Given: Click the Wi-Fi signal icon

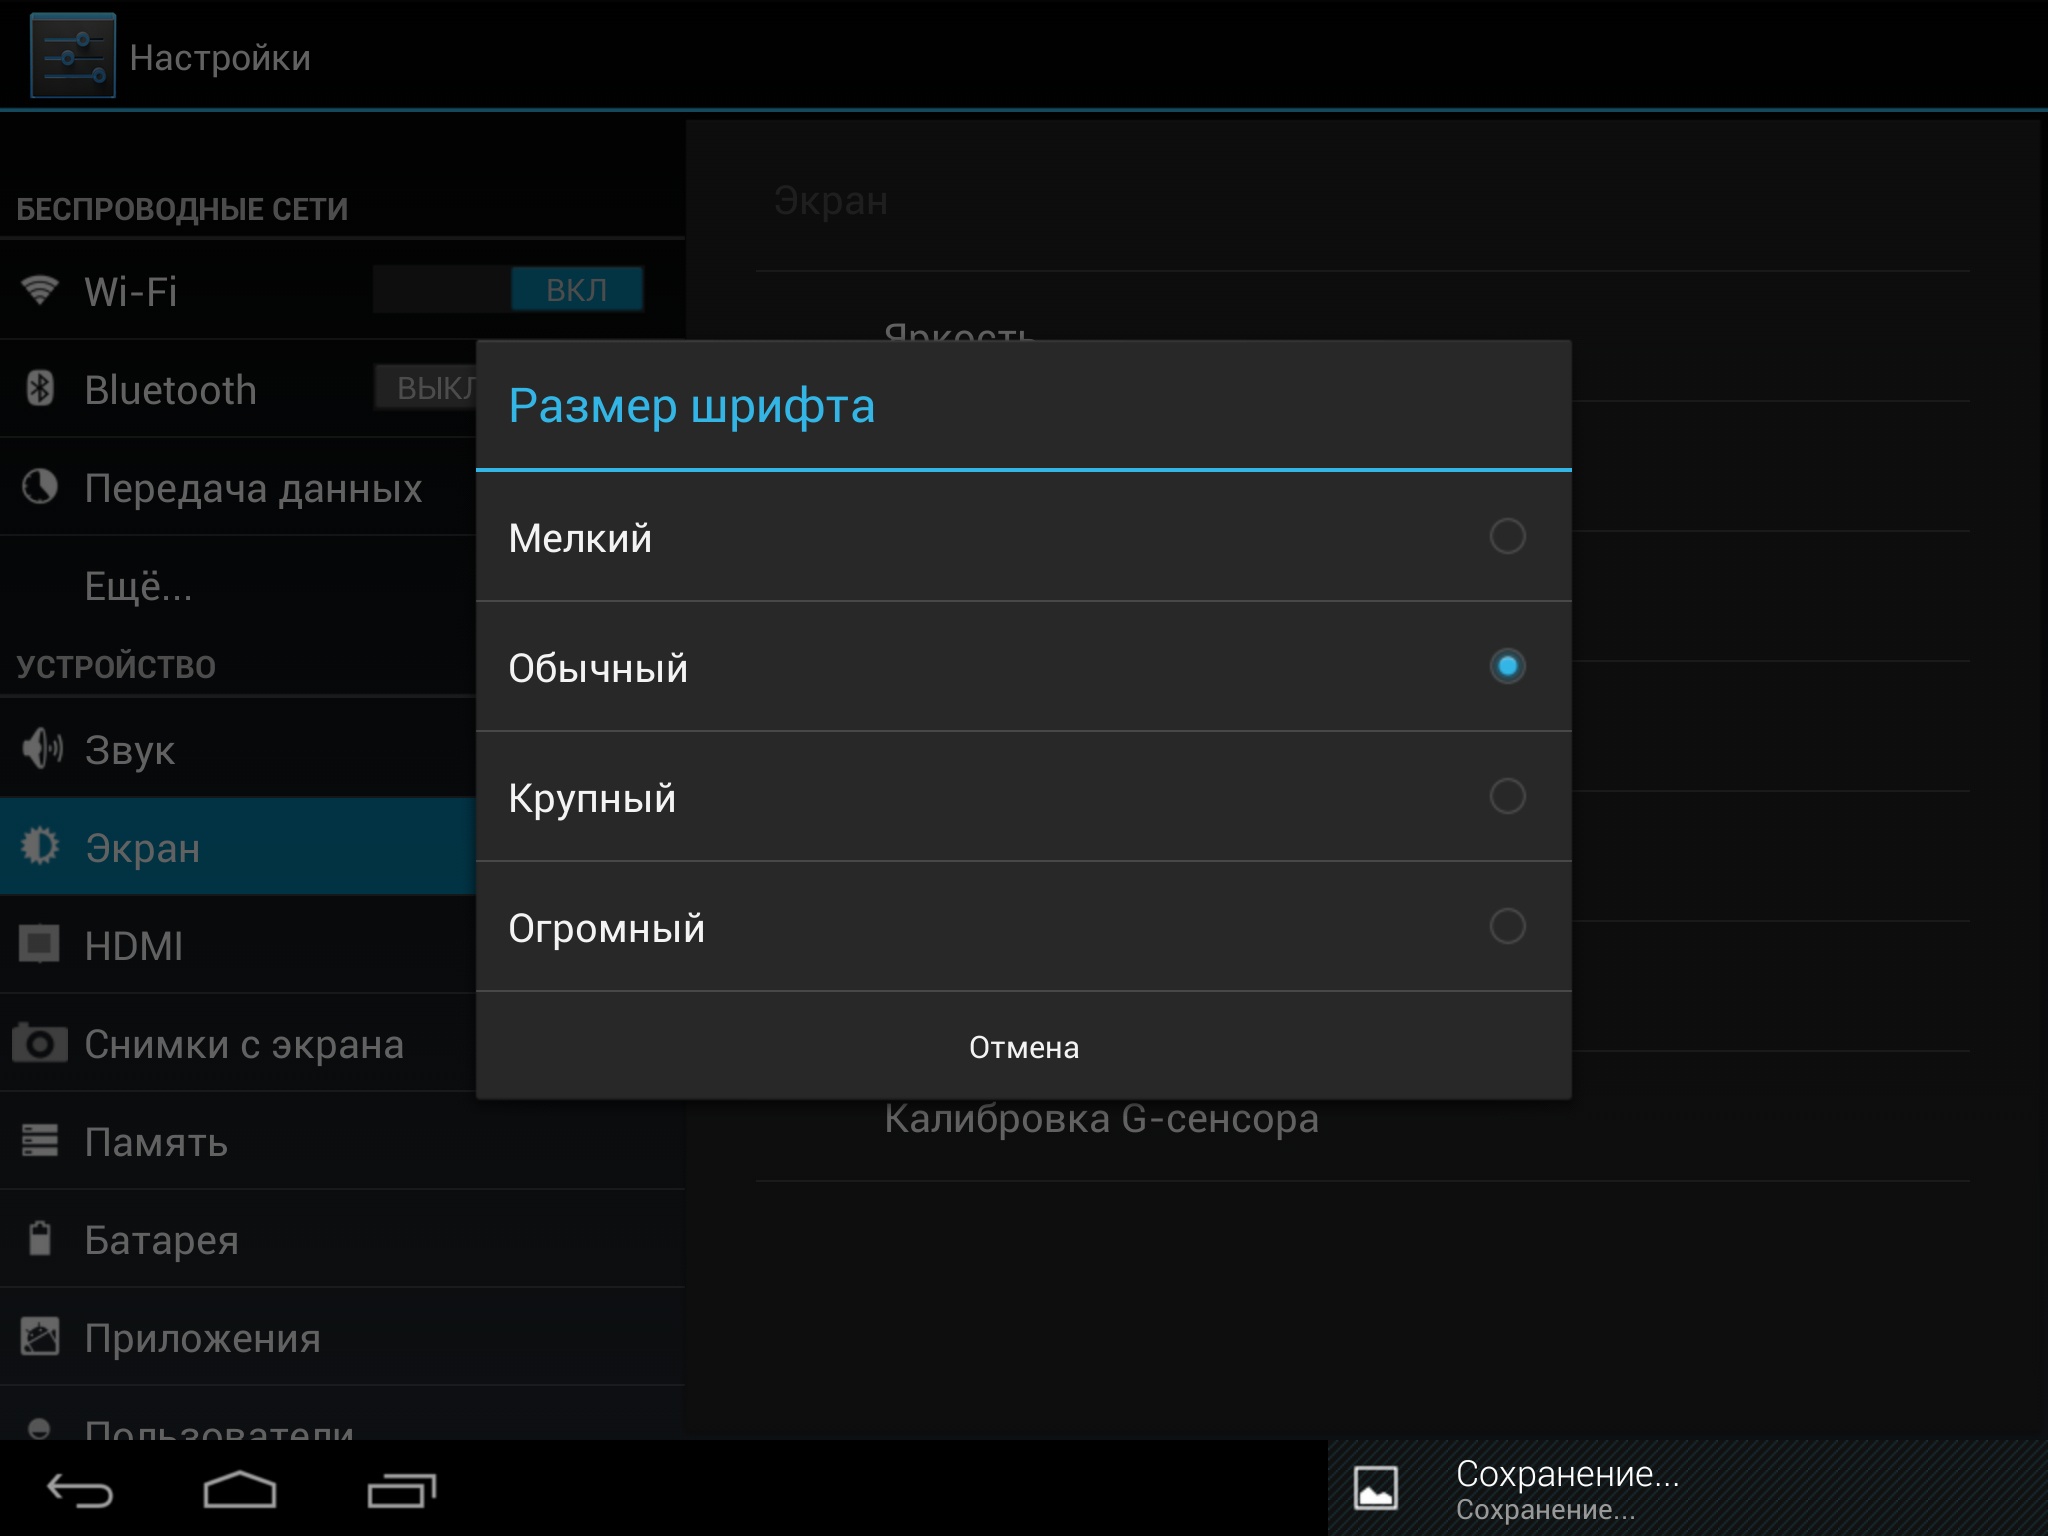Looking at the screenshot, I should coord(40,290).
